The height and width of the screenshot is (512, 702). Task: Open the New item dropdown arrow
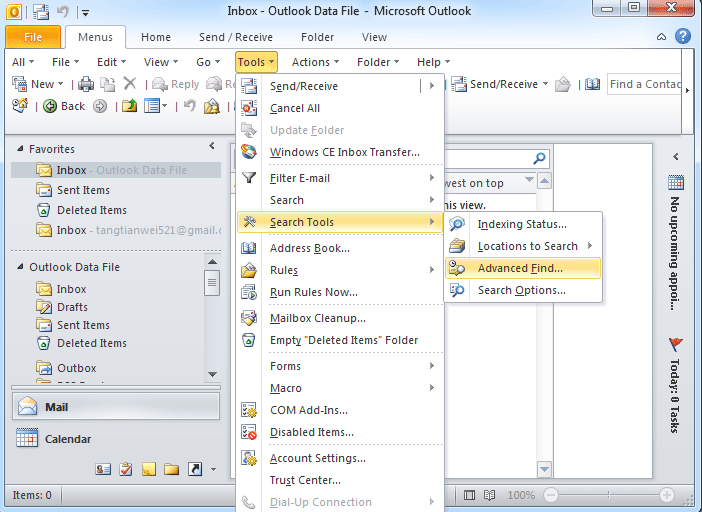(60, 84)
